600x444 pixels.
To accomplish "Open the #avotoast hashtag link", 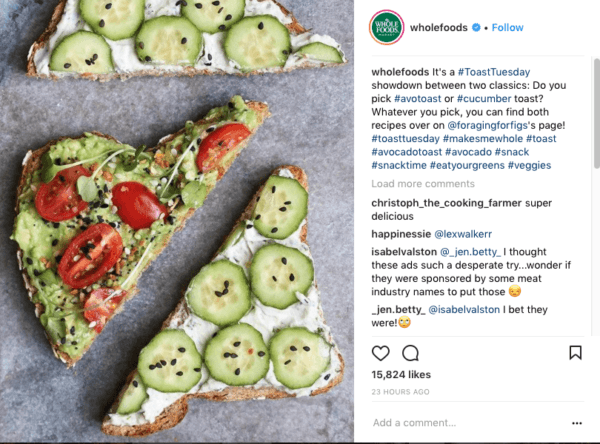I will (x=417, y=99).
